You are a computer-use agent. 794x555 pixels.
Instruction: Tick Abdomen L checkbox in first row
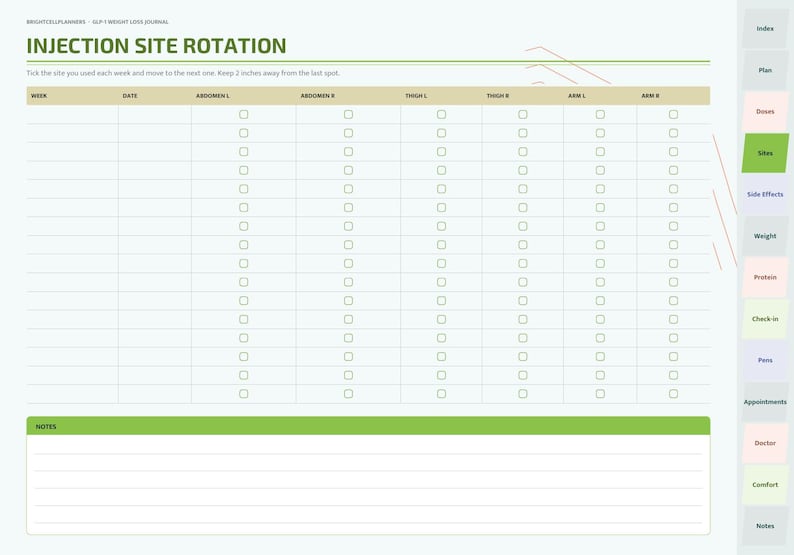[244, 114]
